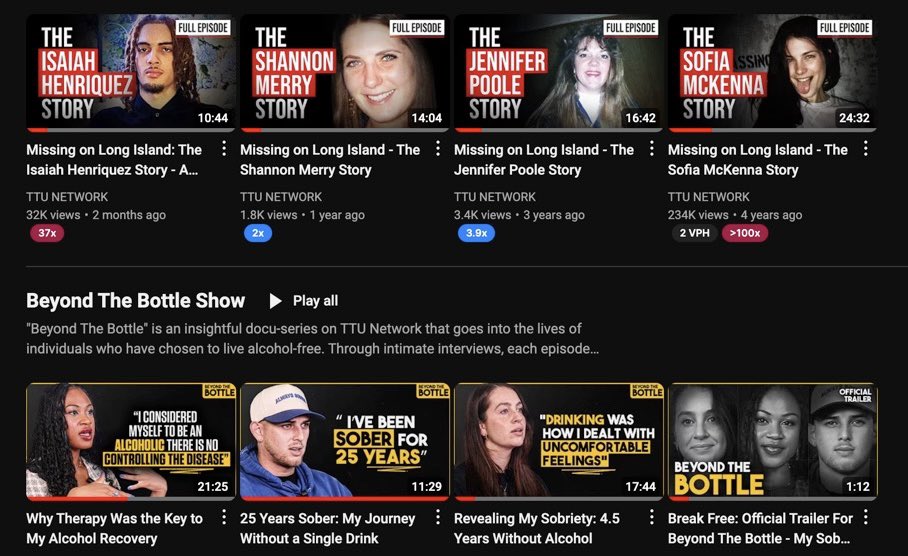Click the 14:04 duration label on Shannon thumbnail
Screen dimensions: 908x556
(x=426, y=118)
